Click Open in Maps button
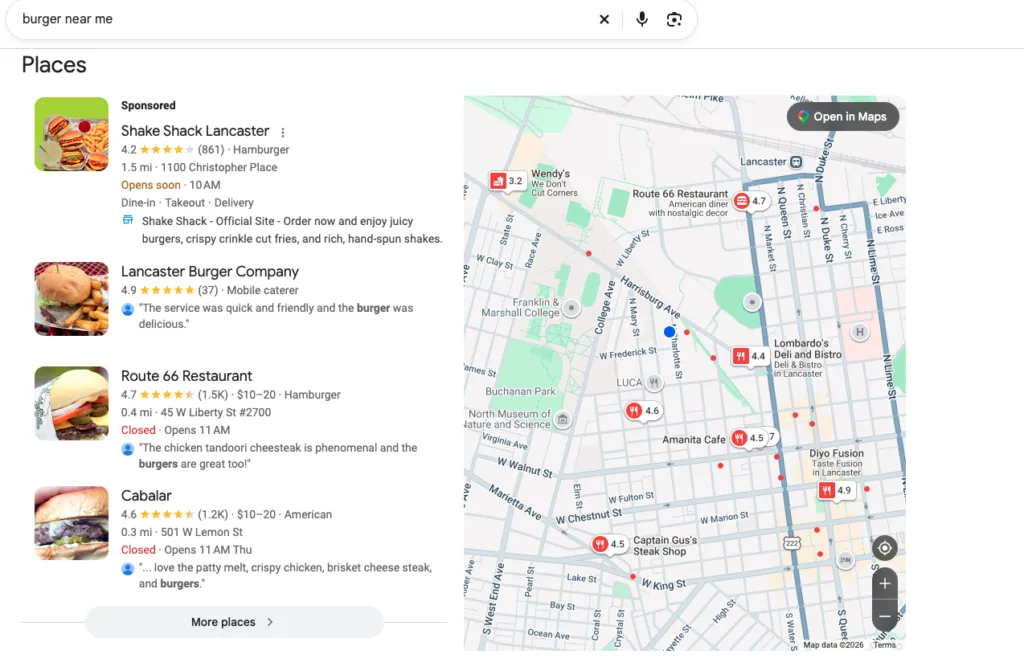The height and width of the screenshot is (671, 1024). pyautogui.click(x=843, y=117)
